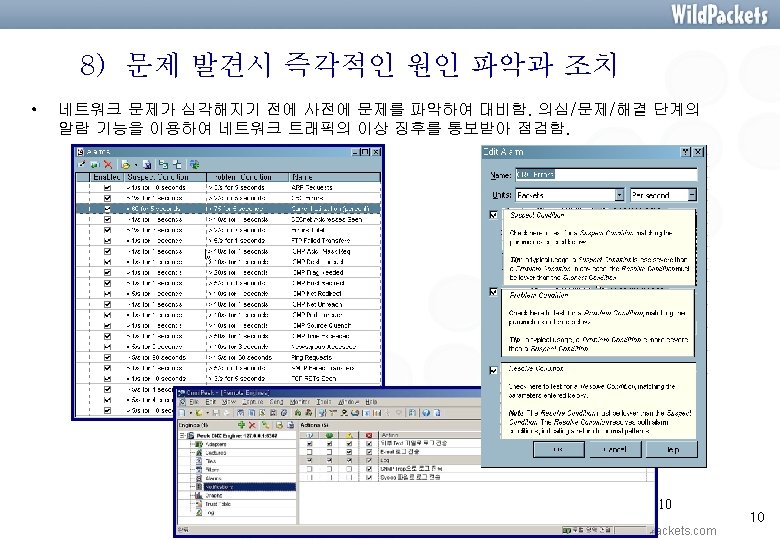Click the Name input field in Edit Alarm
This screenshot has height=540, width=780.
(606, 175)
